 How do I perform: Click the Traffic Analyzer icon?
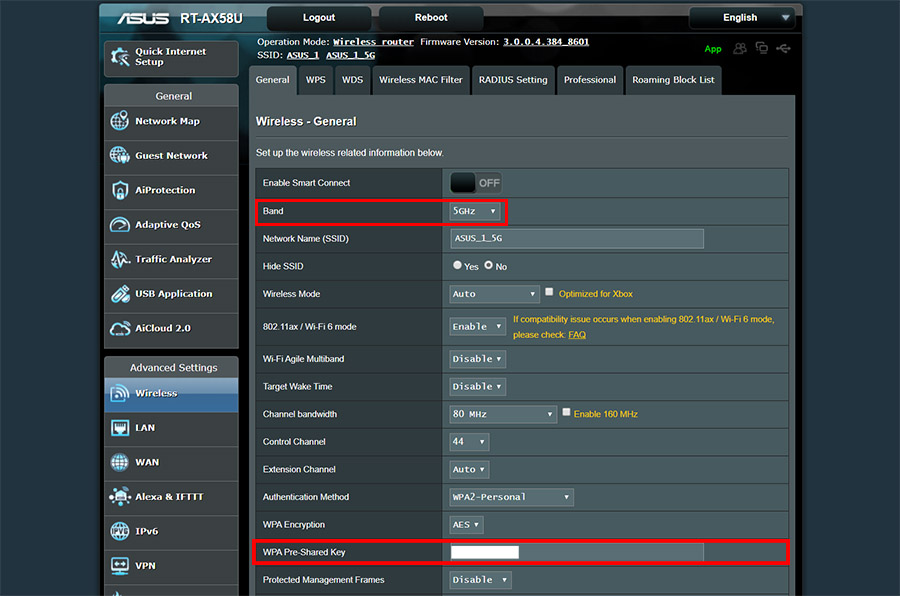[120, 260]
